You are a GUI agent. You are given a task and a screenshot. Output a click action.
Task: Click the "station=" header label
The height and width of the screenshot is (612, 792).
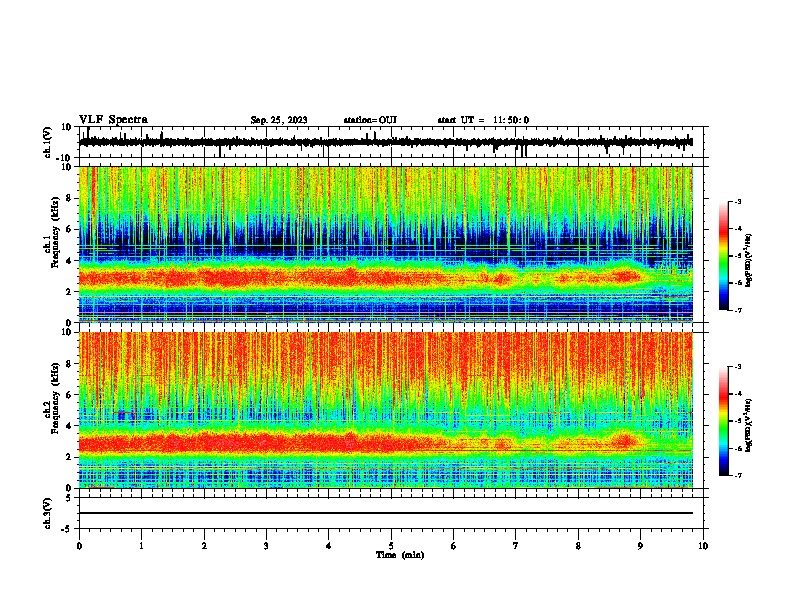[x=361, y=120]
